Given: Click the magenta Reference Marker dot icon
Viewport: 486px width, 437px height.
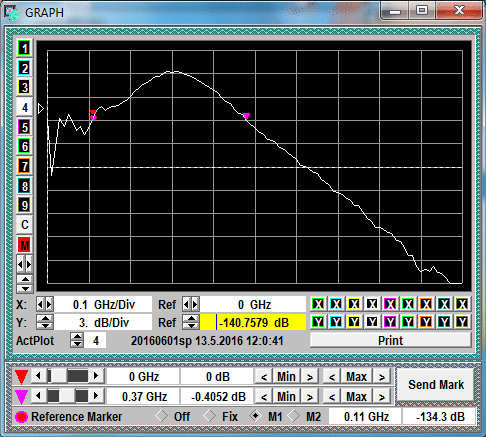Looking at the screenshot, I should click(x=21, y=417).
